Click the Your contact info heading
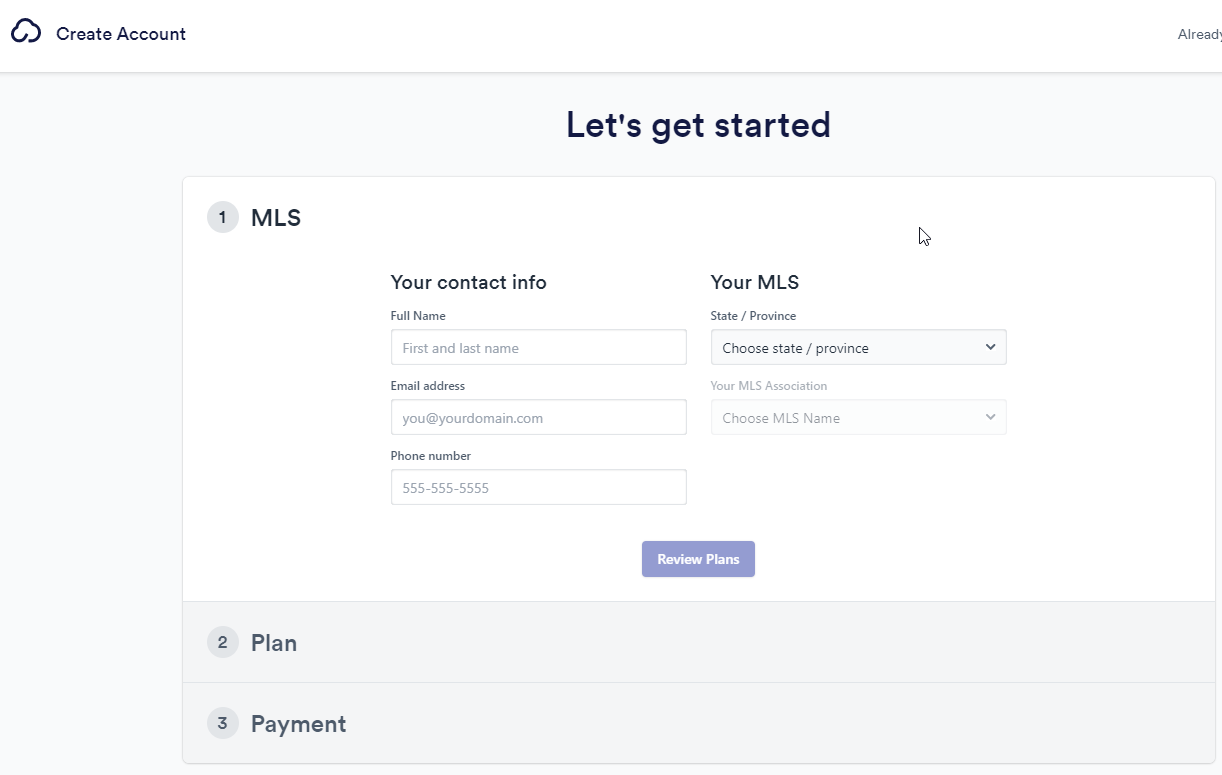The width and height of the screenshot is (1222, 775). coord(468,282)
